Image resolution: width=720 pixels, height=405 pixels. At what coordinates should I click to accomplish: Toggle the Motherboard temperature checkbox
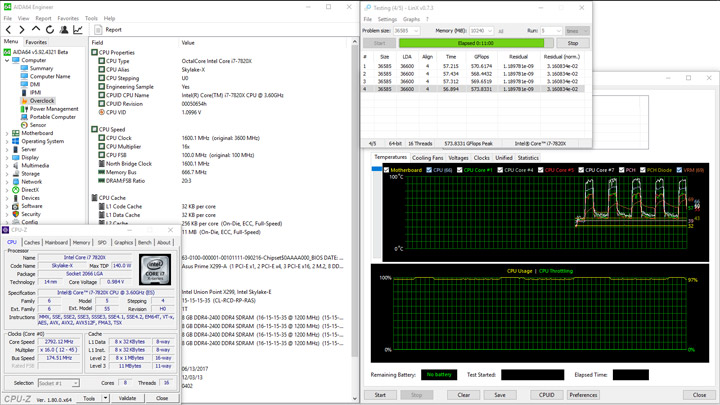387,170
